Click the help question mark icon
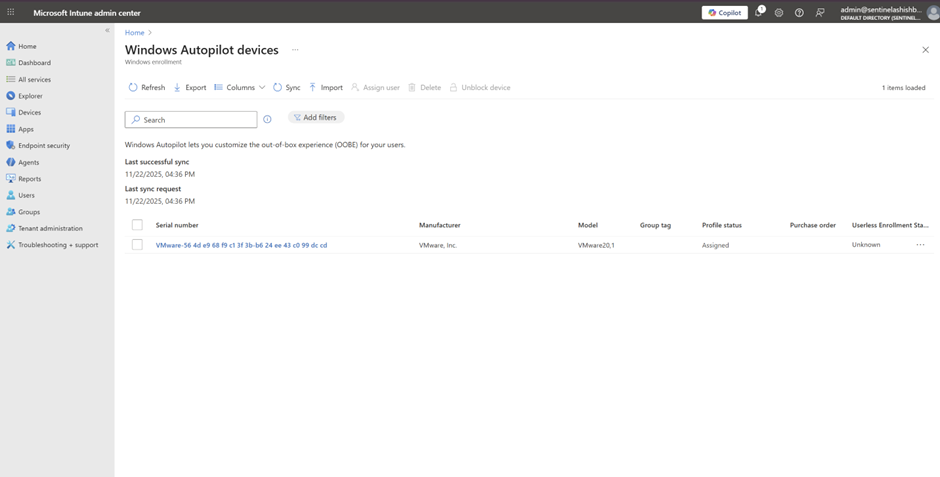The image size is (940, 477). click(x=799, y=13)
